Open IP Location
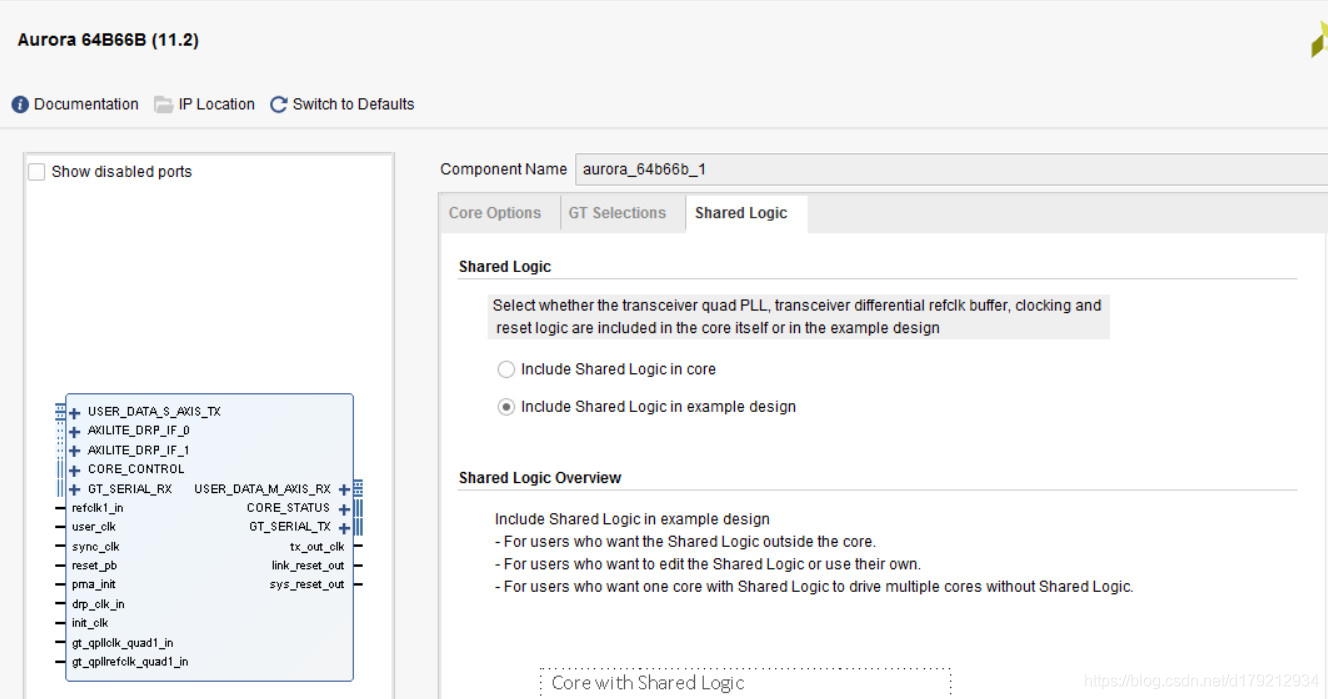This screenshot has height=699, width=1328. pos(216,104)
